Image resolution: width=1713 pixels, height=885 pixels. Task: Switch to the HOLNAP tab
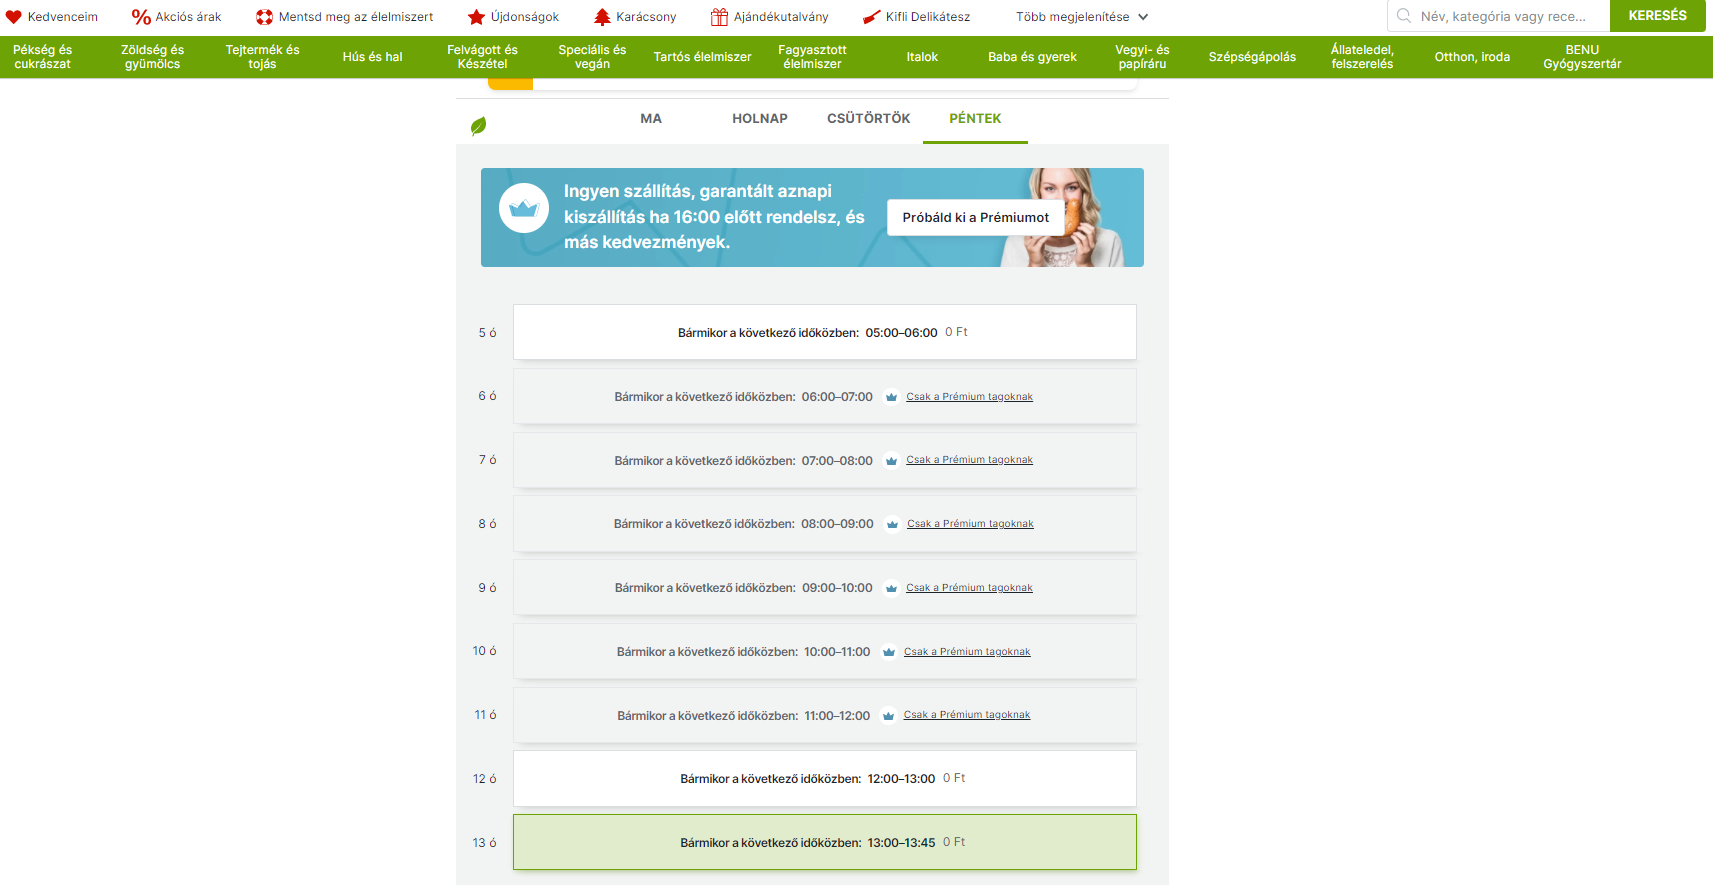tap(759, 119)
